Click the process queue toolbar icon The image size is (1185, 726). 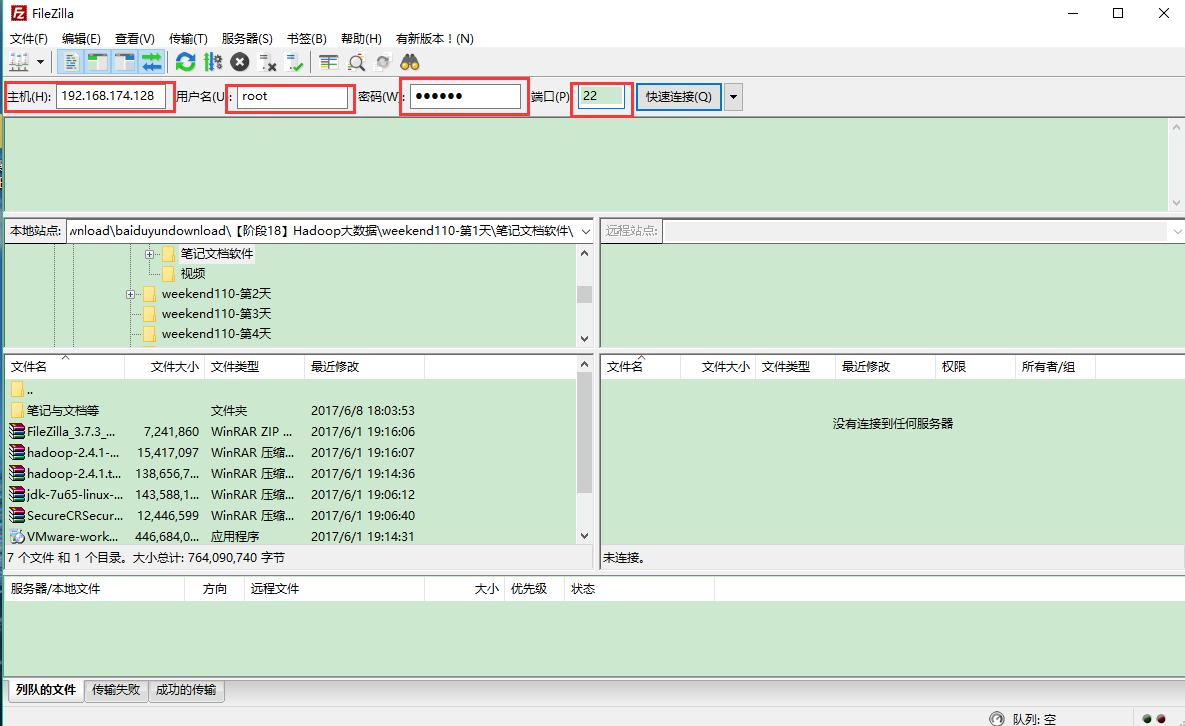tap(213, 63)
